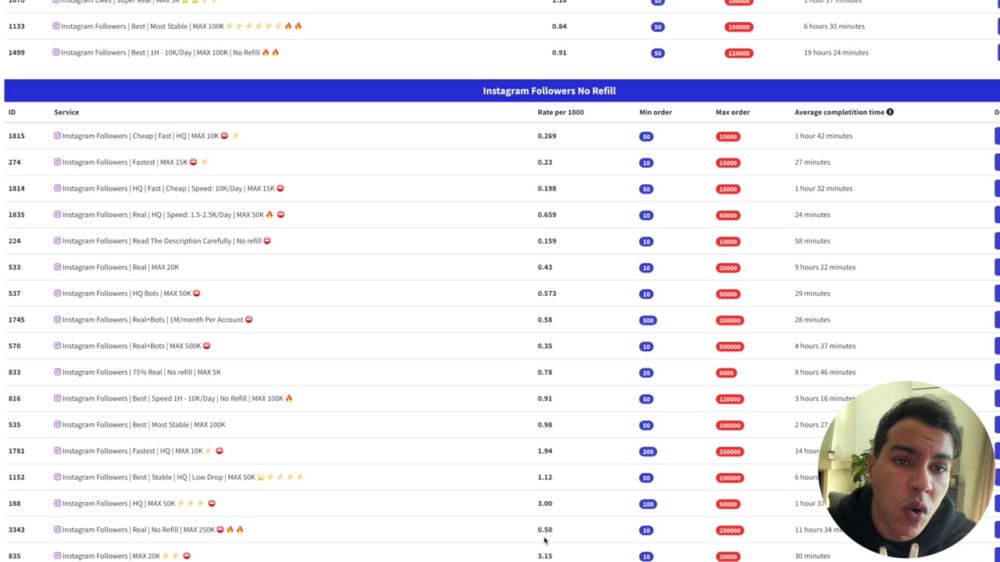1000x562 pixels.
Task: Click Instagram icon in service row 570
Action: pyautogui.click(x=57, y=346)
